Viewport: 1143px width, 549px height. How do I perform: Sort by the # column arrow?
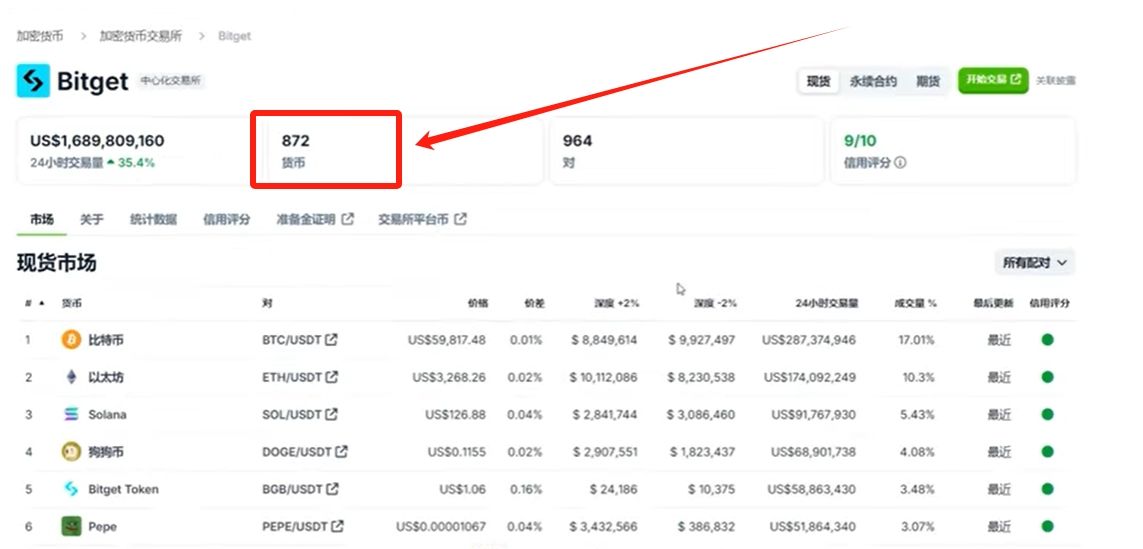coord(42,303)
